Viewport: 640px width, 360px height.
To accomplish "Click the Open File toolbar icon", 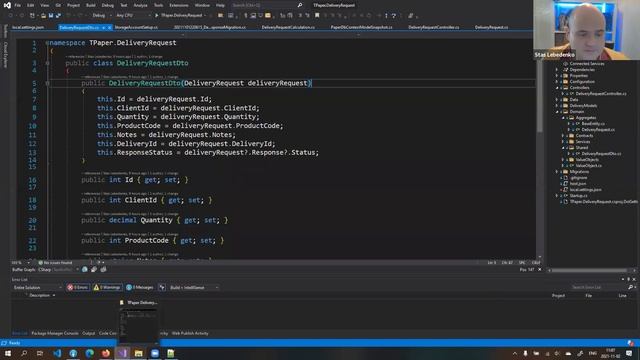I will pyautogui.click(x=43, y=16).
